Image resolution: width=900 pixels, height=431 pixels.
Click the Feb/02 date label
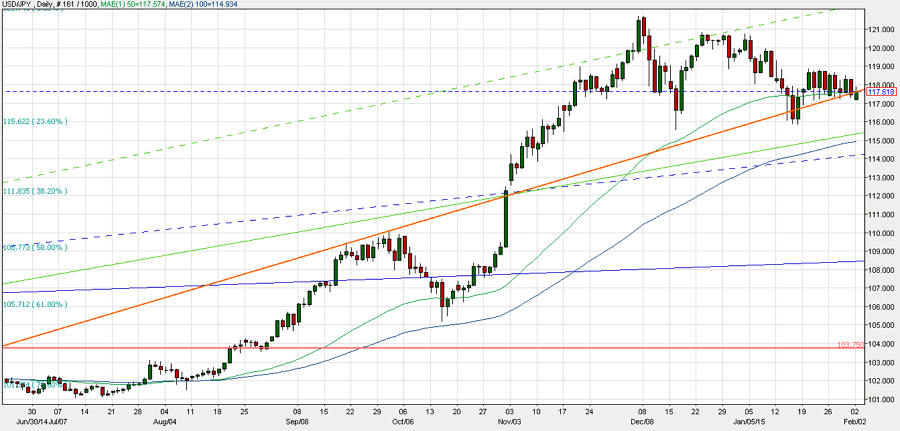click(855, 421)
